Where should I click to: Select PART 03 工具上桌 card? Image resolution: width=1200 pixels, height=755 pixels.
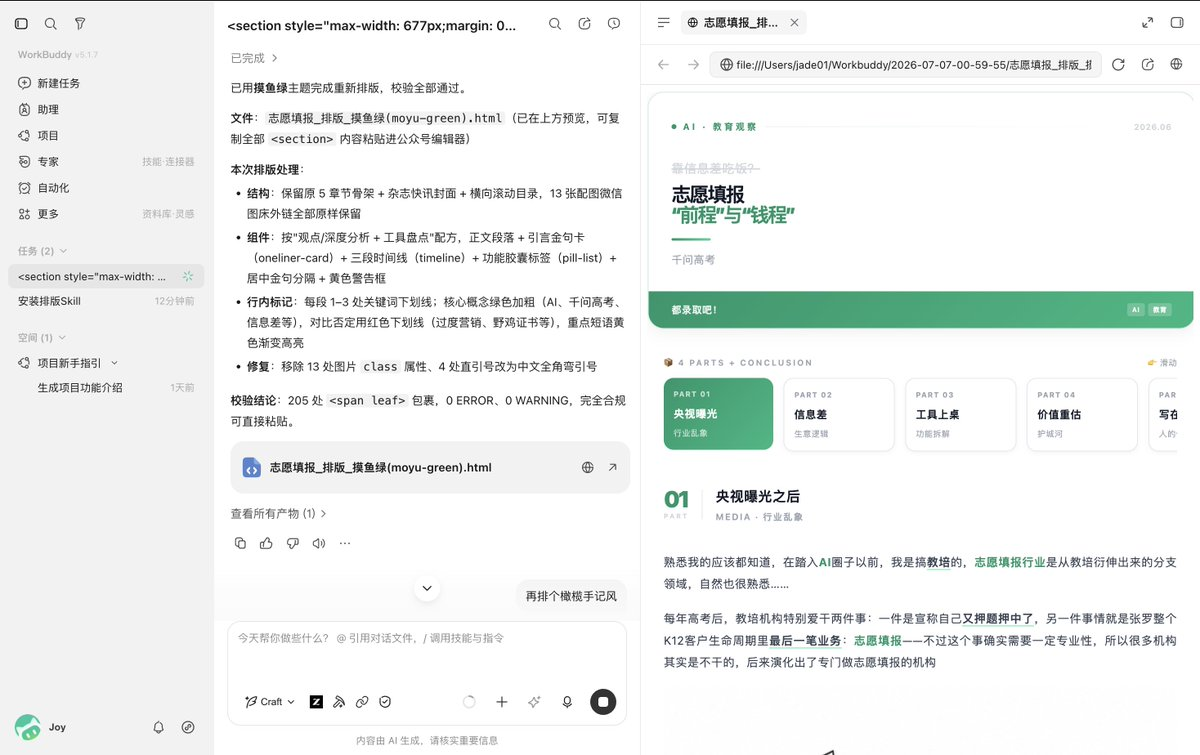tap(960, 414)
